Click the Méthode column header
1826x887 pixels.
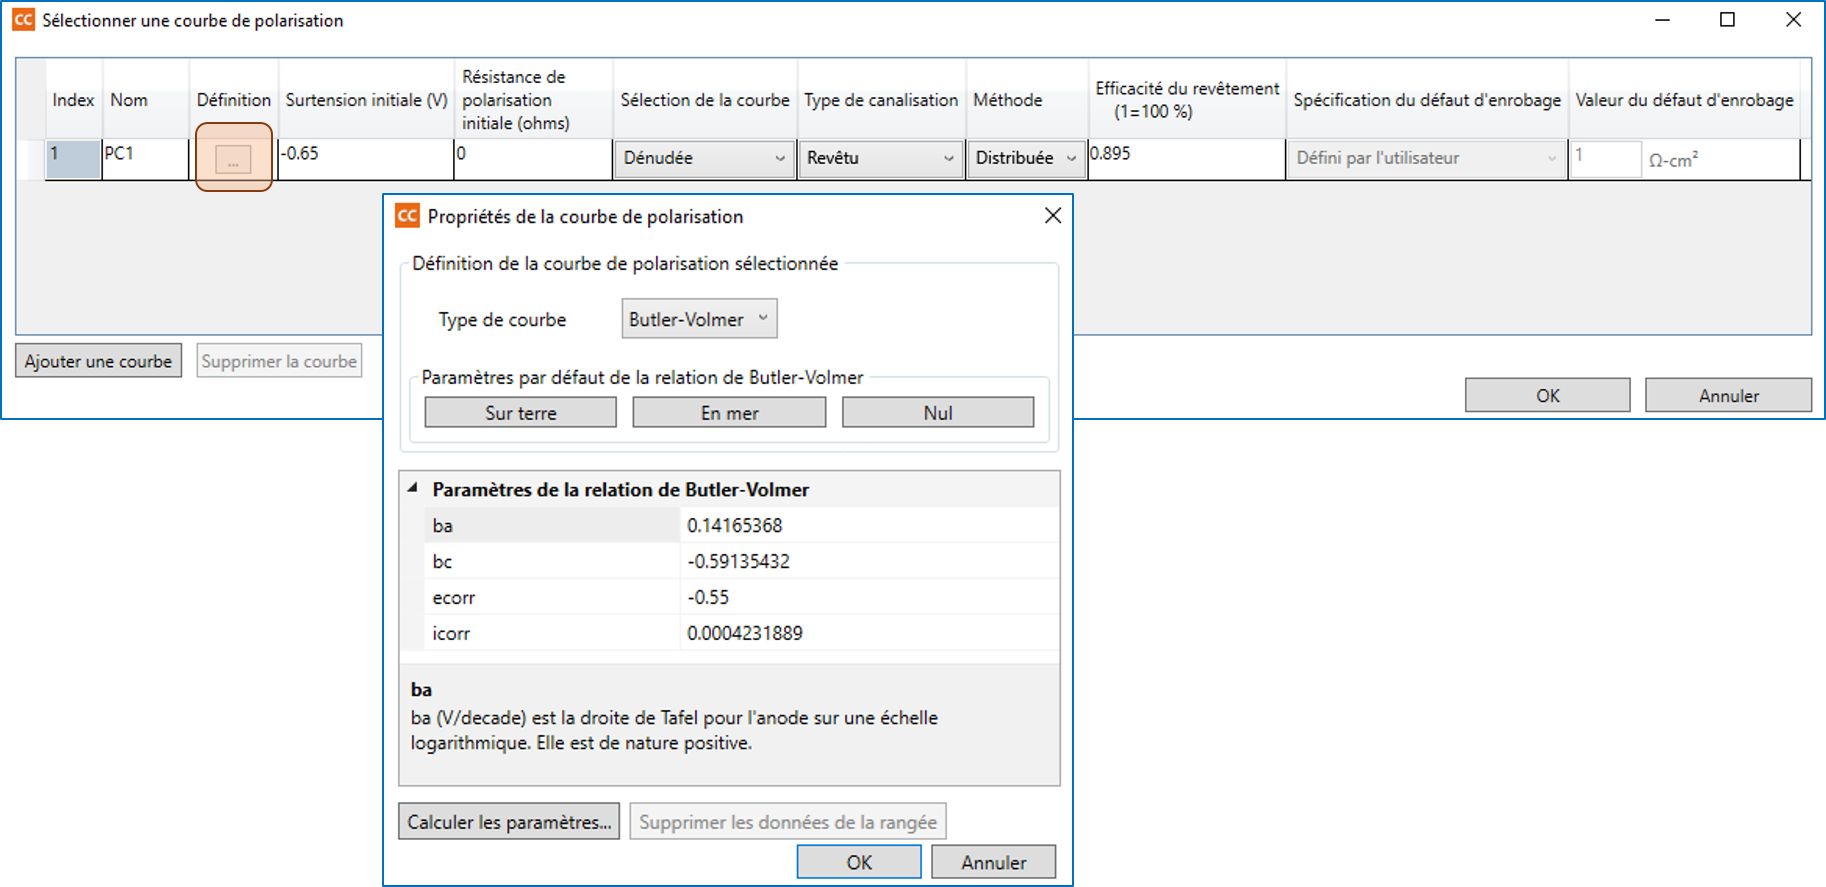pos(1027,100)
